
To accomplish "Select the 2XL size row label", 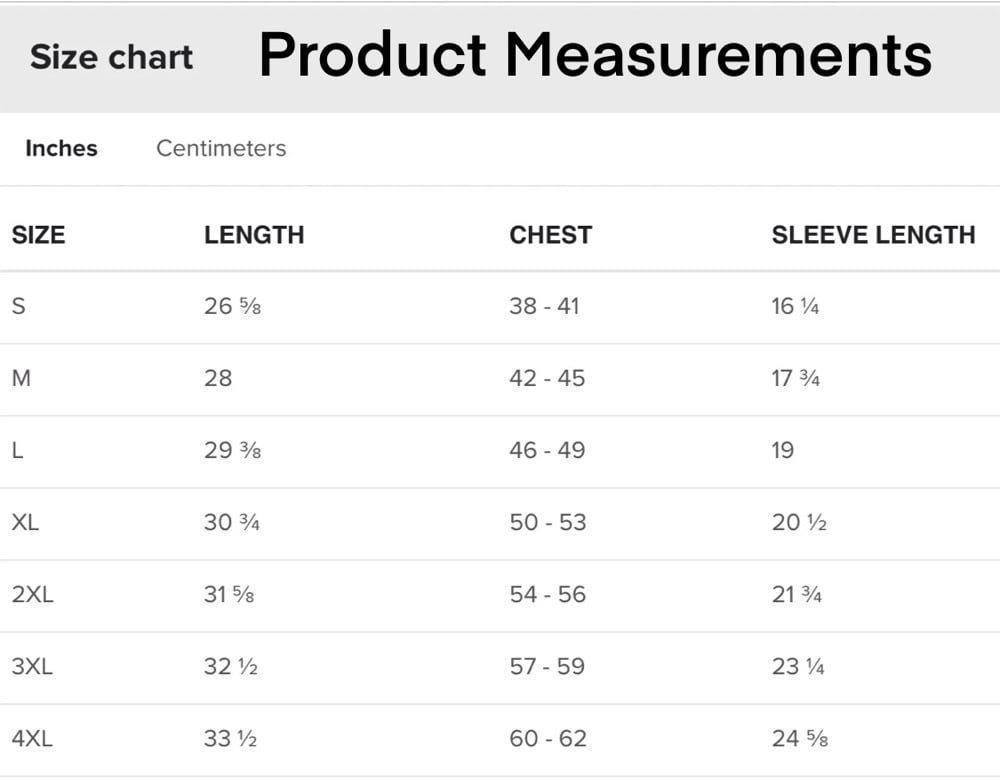I will pyautogui.click(x=33, y=594).
